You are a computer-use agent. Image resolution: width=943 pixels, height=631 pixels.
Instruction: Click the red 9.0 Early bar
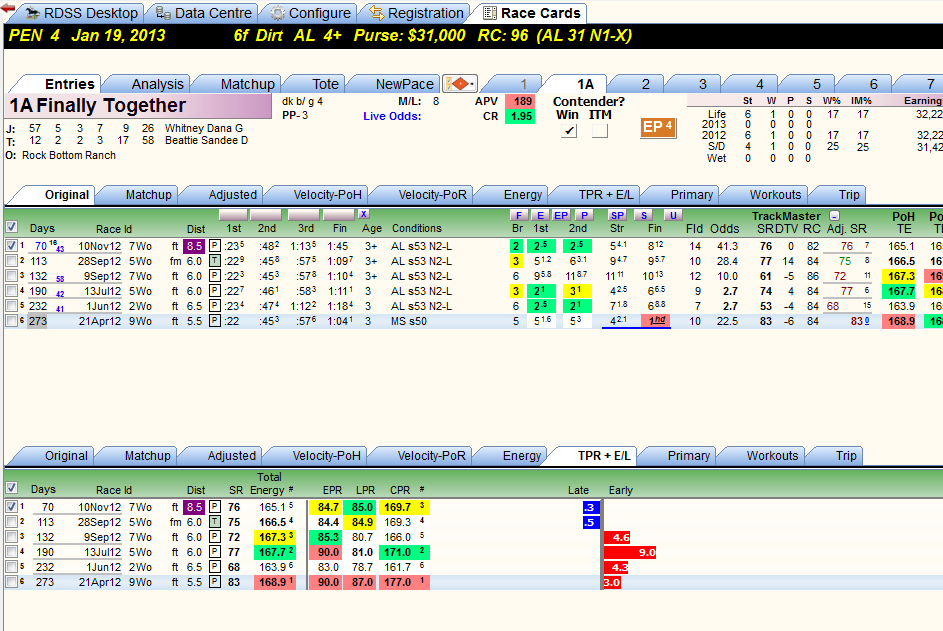(630, 552)
